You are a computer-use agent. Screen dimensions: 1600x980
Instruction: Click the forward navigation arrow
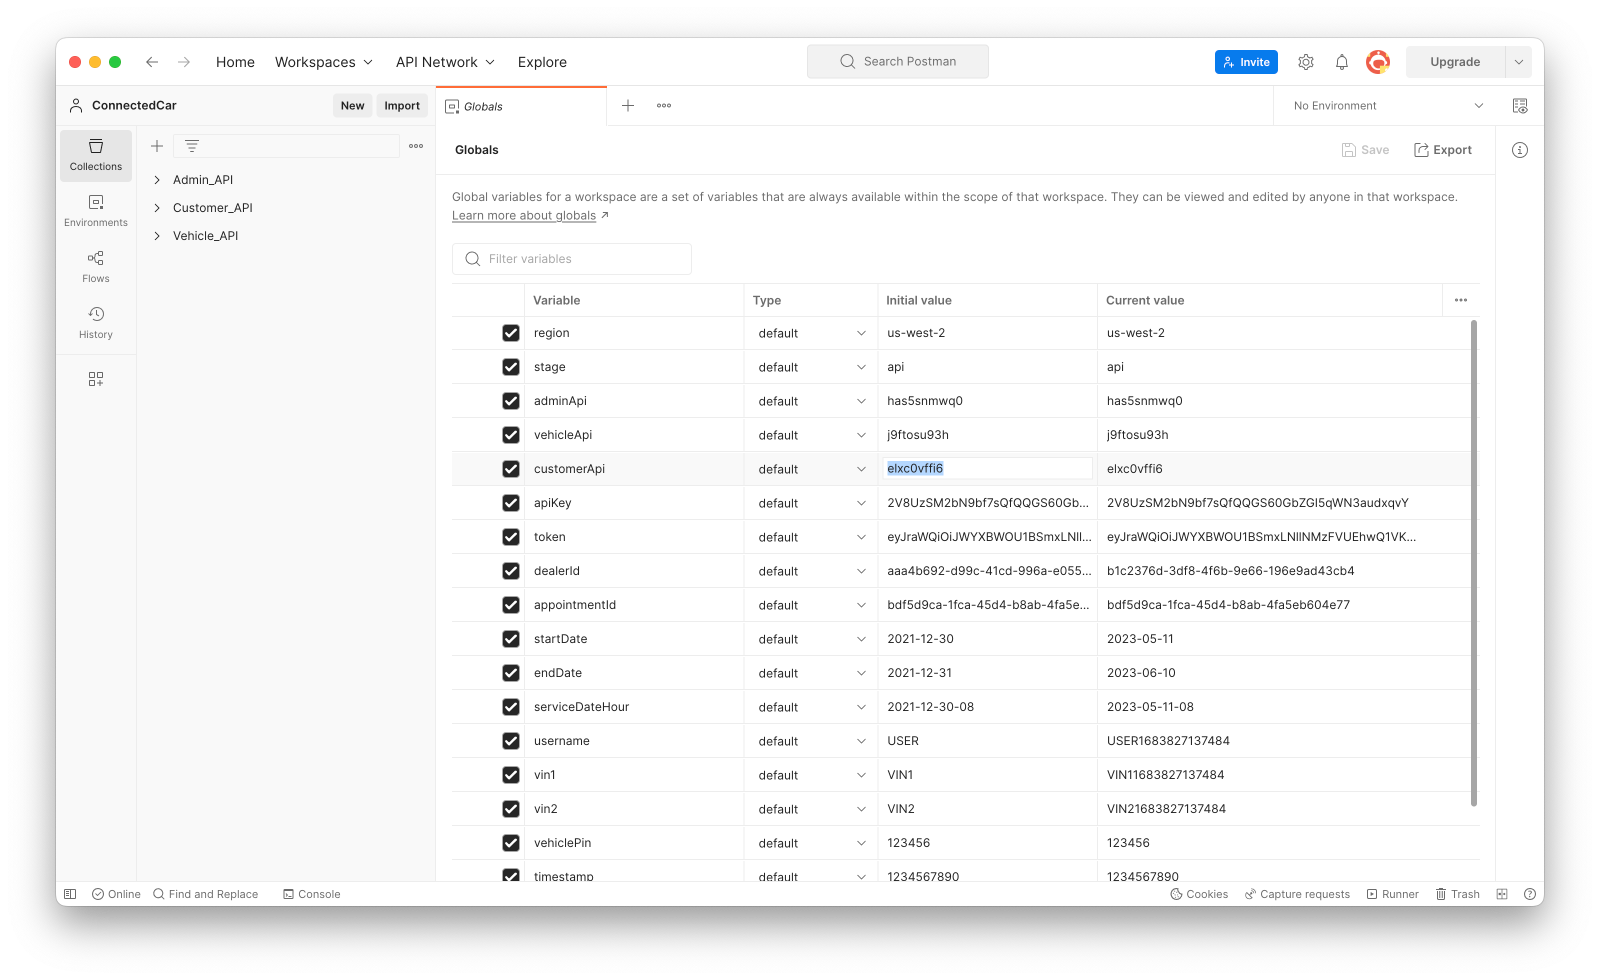click(184, 62)
